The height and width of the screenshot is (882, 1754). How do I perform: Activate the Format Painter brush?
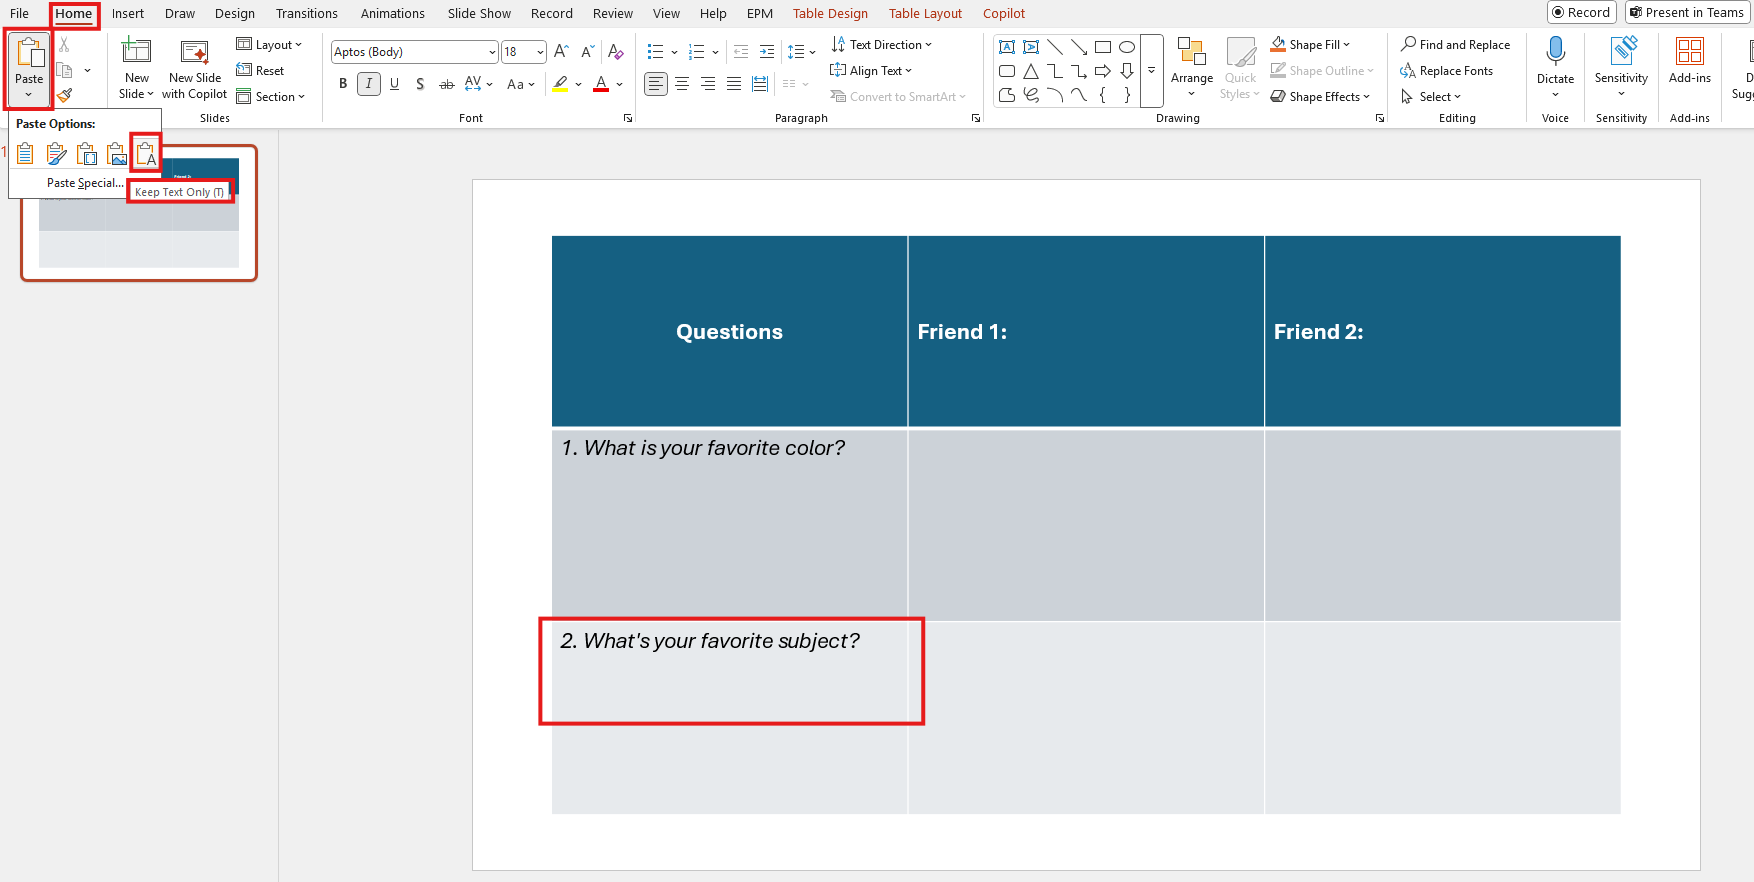point(65,96)
